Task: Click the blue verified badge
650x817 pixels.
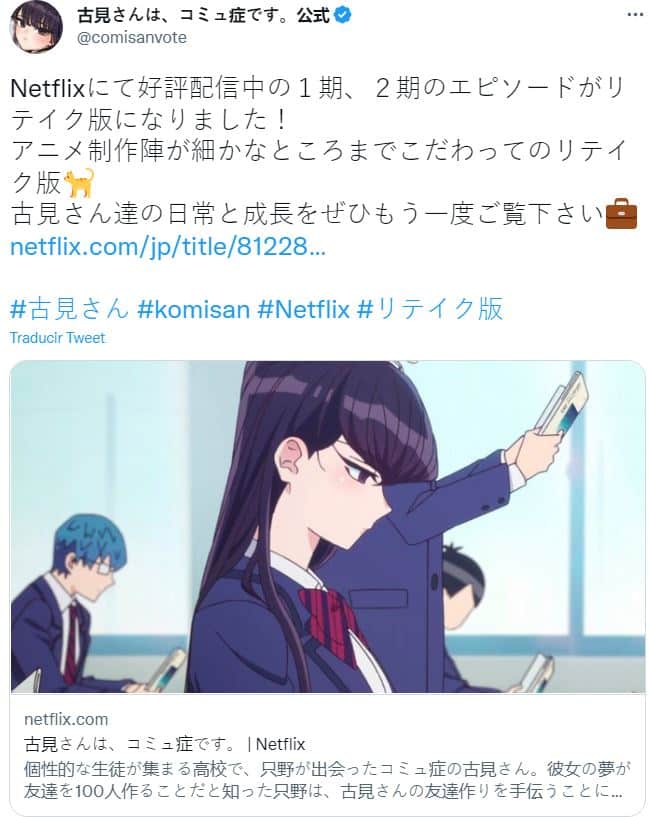Action: click(x=342, y=15)
